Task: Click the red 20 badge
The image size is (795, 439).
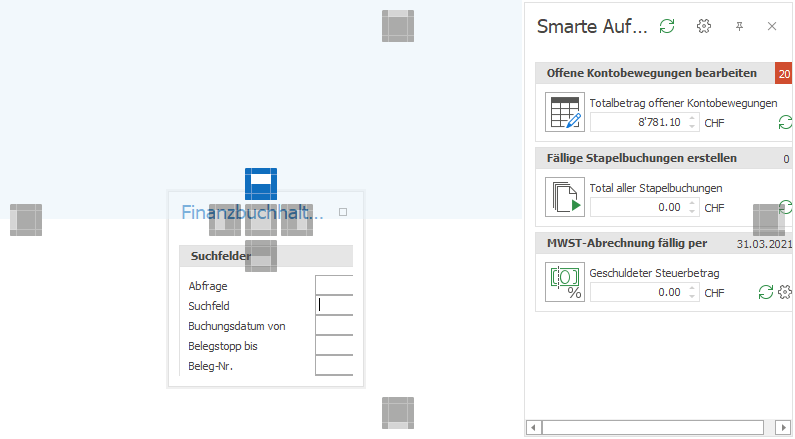Action: point(784,74)
